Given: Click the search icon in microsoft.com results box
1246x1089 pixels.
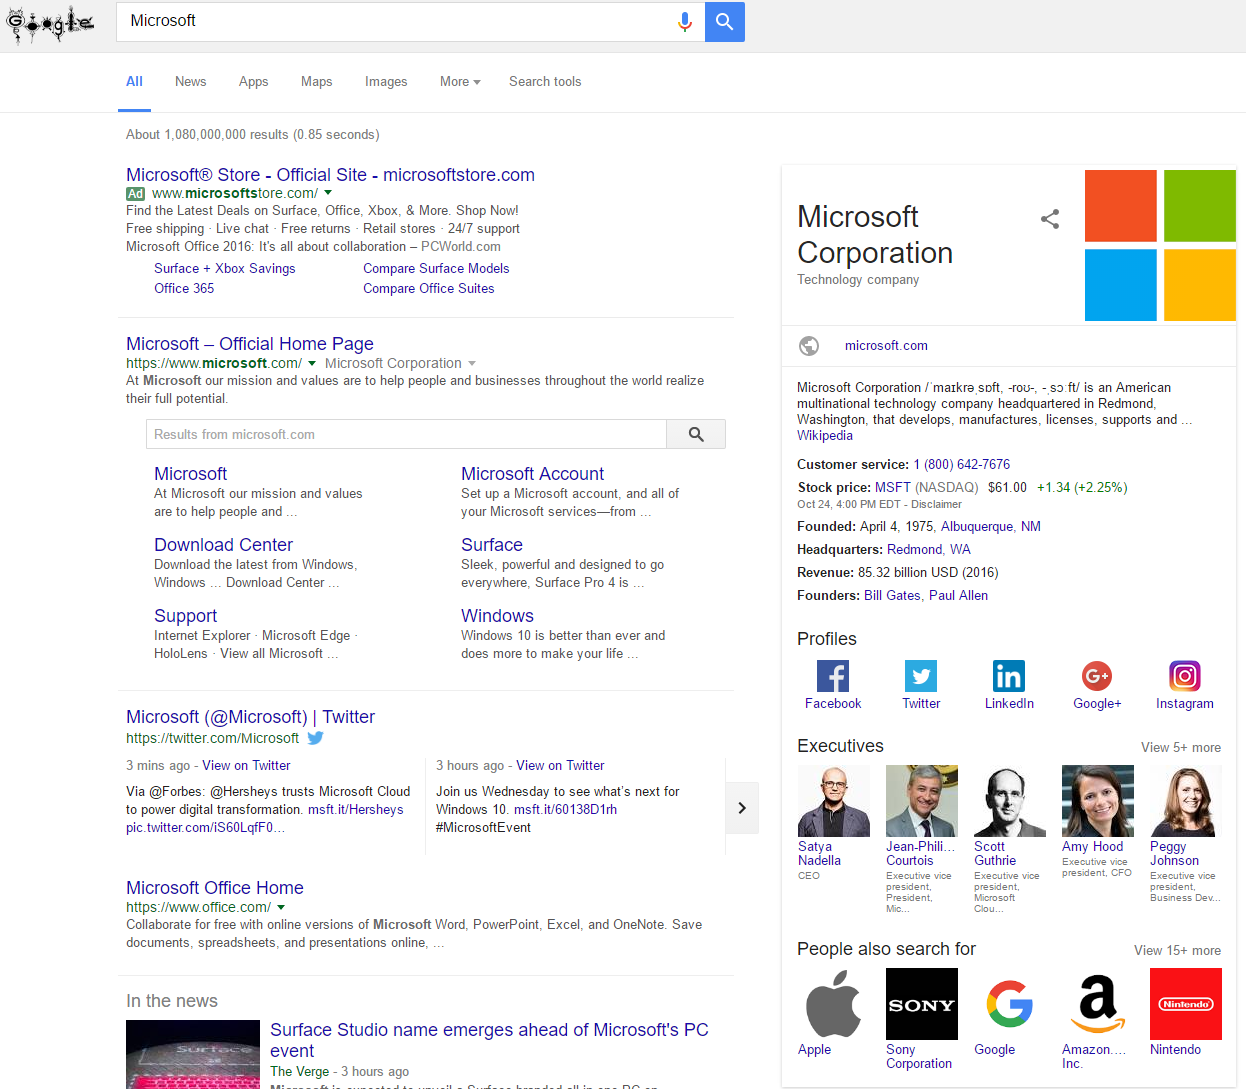Looking at the screenshot, I should (x=696, y=435).
